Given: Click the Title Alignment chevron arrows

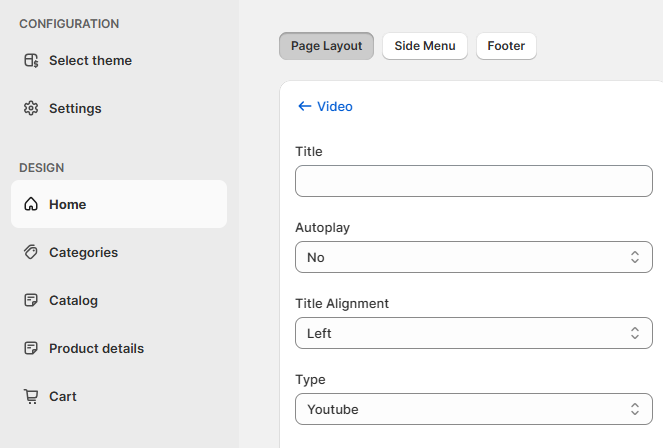Looking at the screenshot, I should pos(635,333).
